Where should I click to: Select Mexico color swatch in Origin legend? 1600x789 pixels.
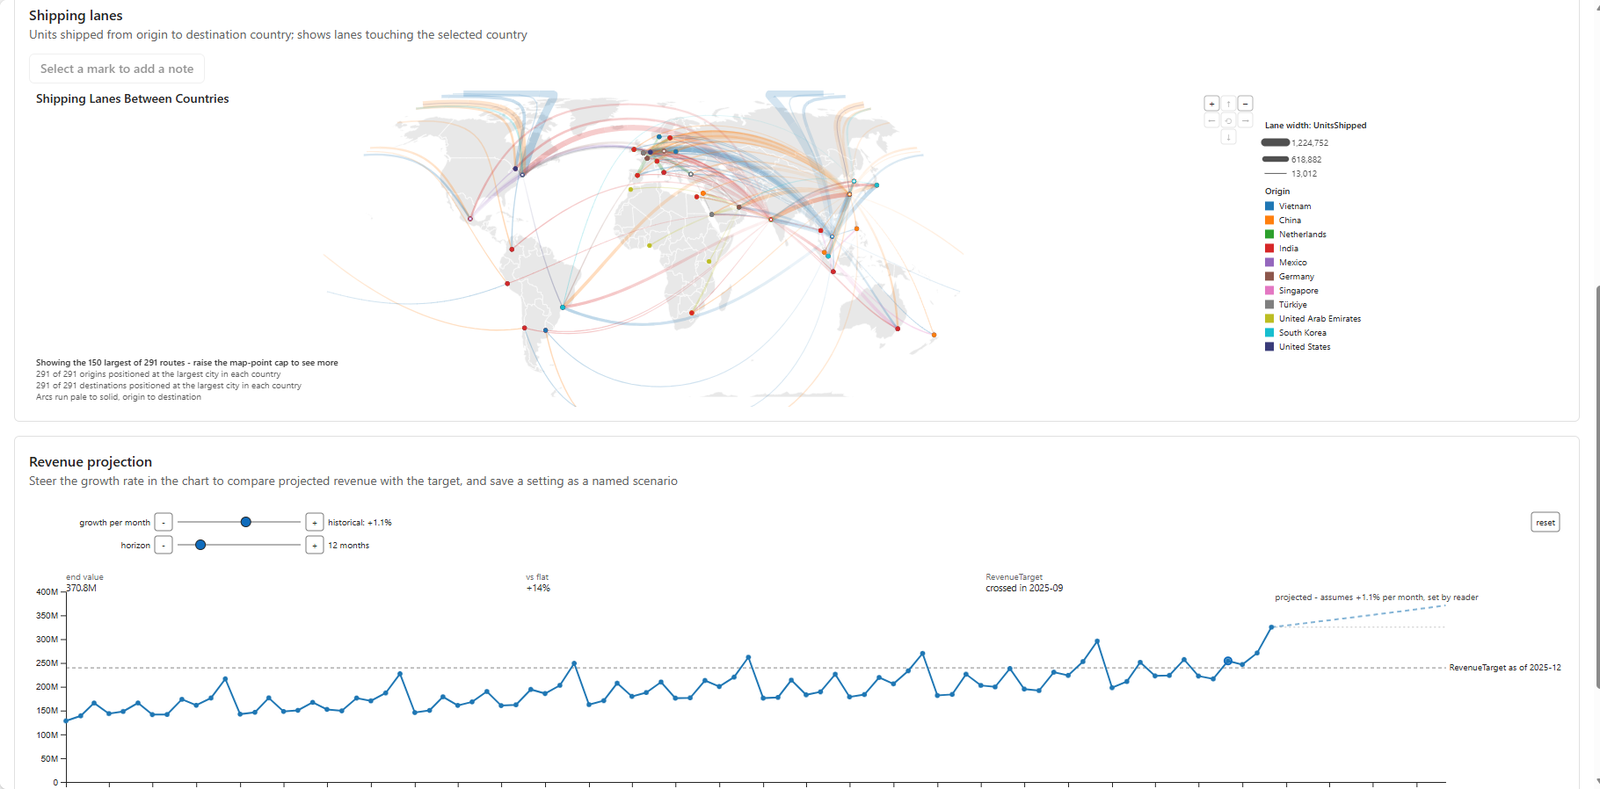[x=1269, y=262]
